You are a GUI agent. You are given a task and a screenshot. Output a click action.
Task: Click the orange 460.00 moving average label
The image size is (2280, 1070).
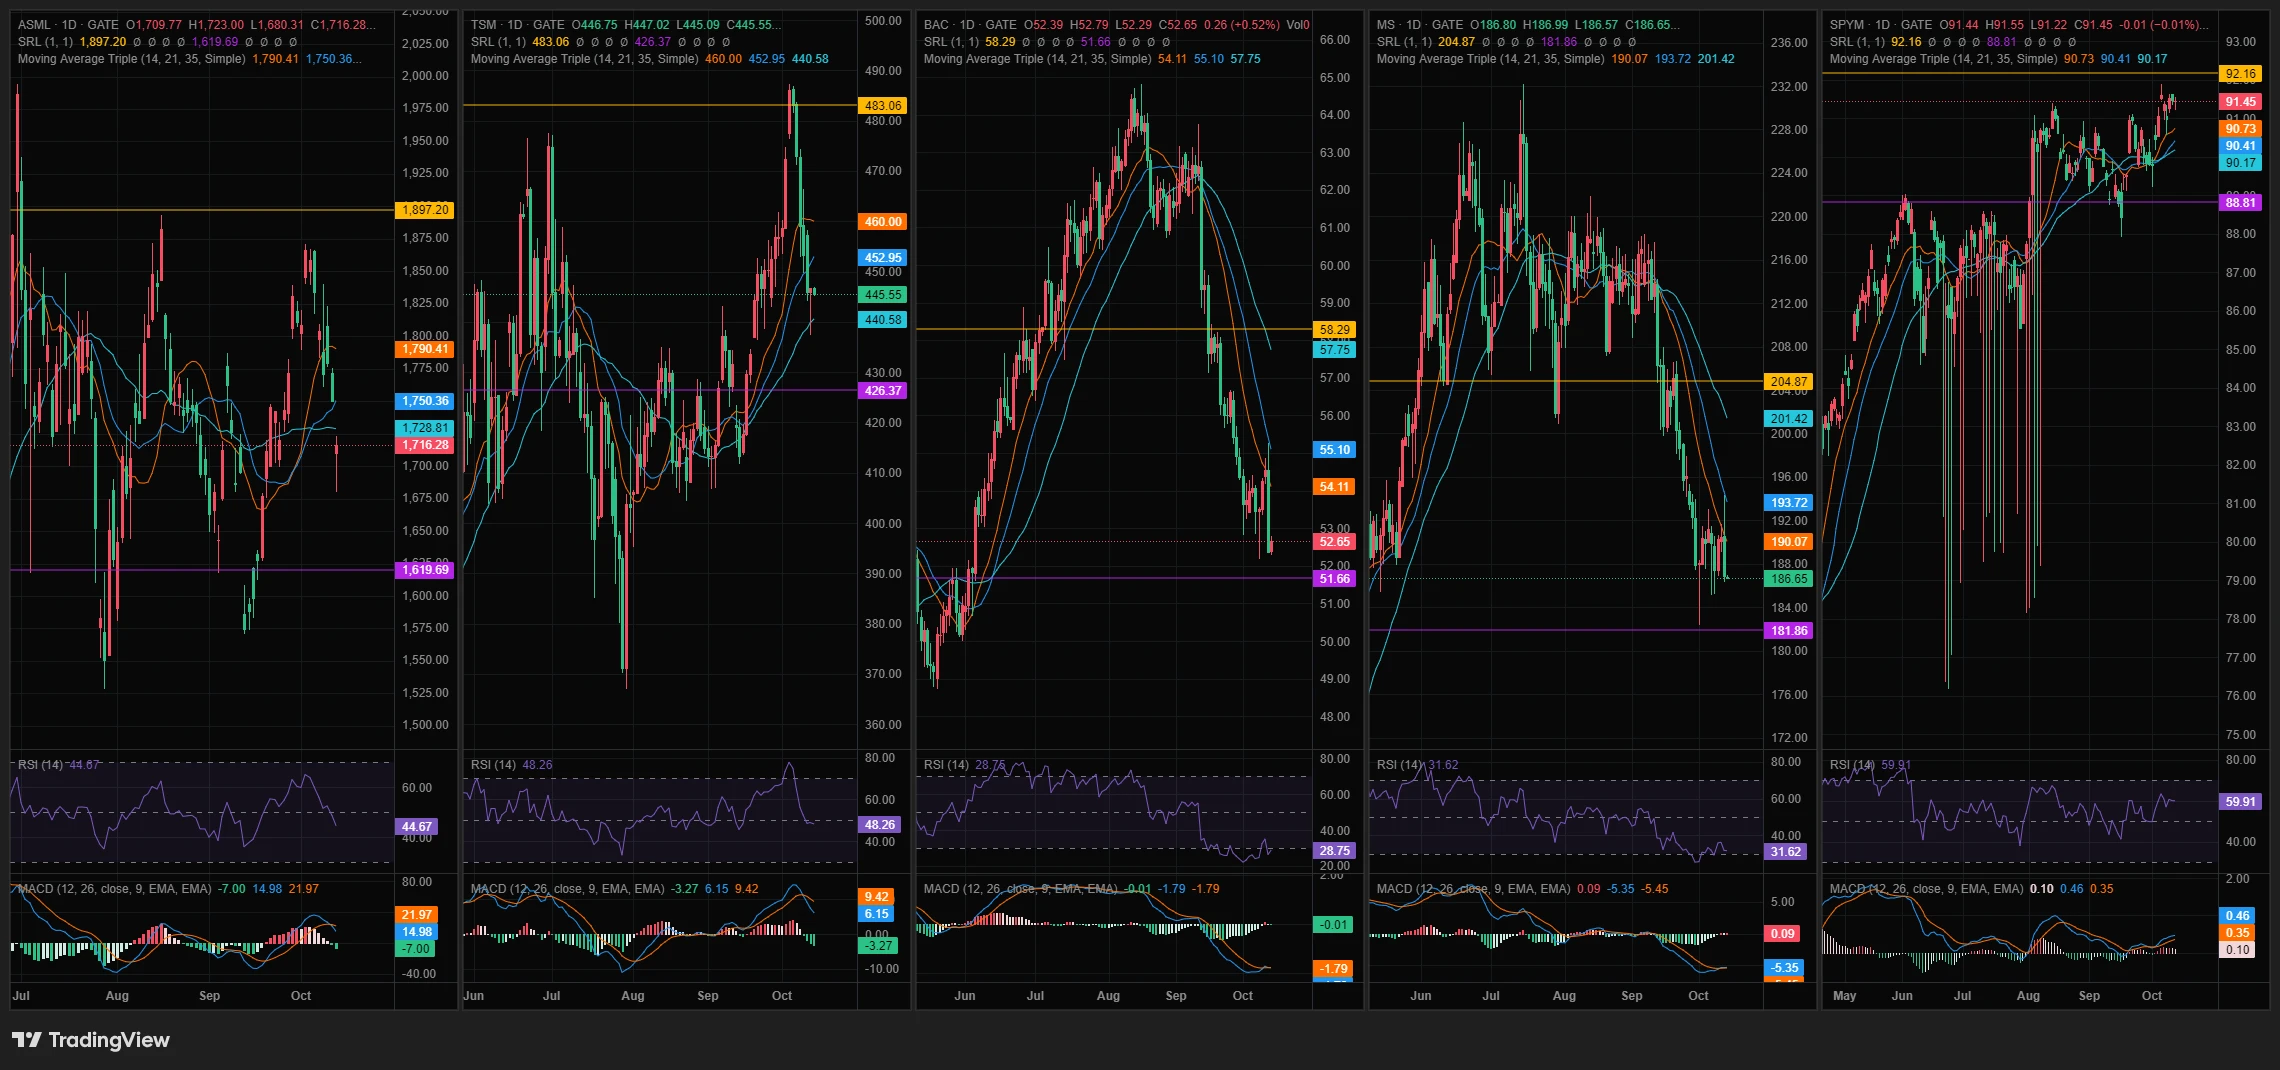[883, 222]
